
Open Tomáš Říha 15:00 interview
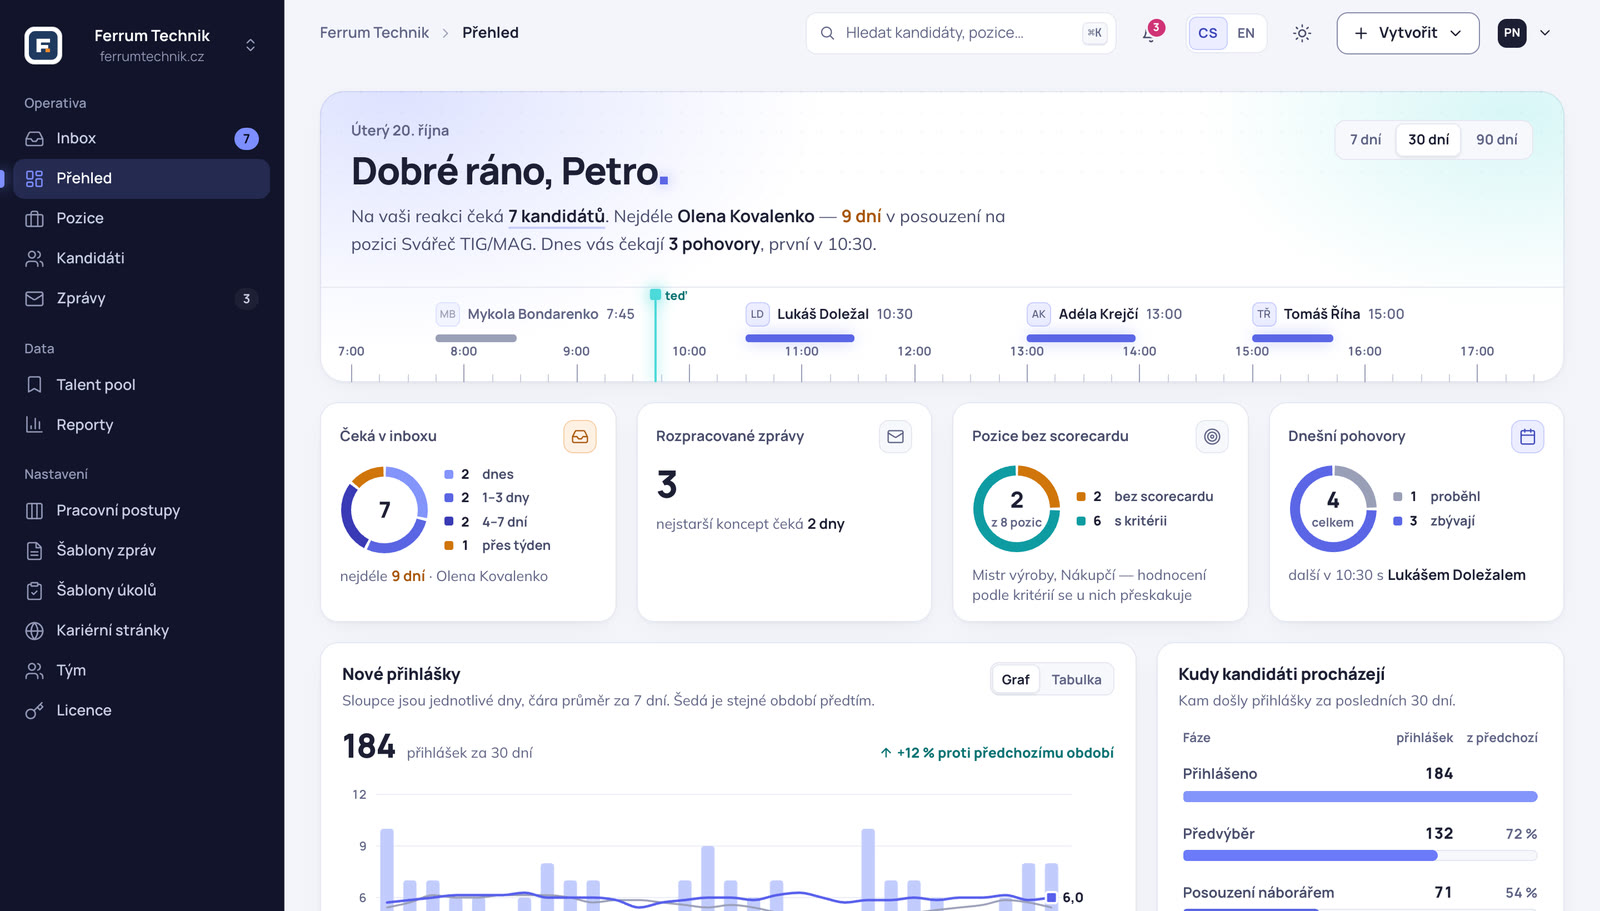click(x=1328, y=314)
